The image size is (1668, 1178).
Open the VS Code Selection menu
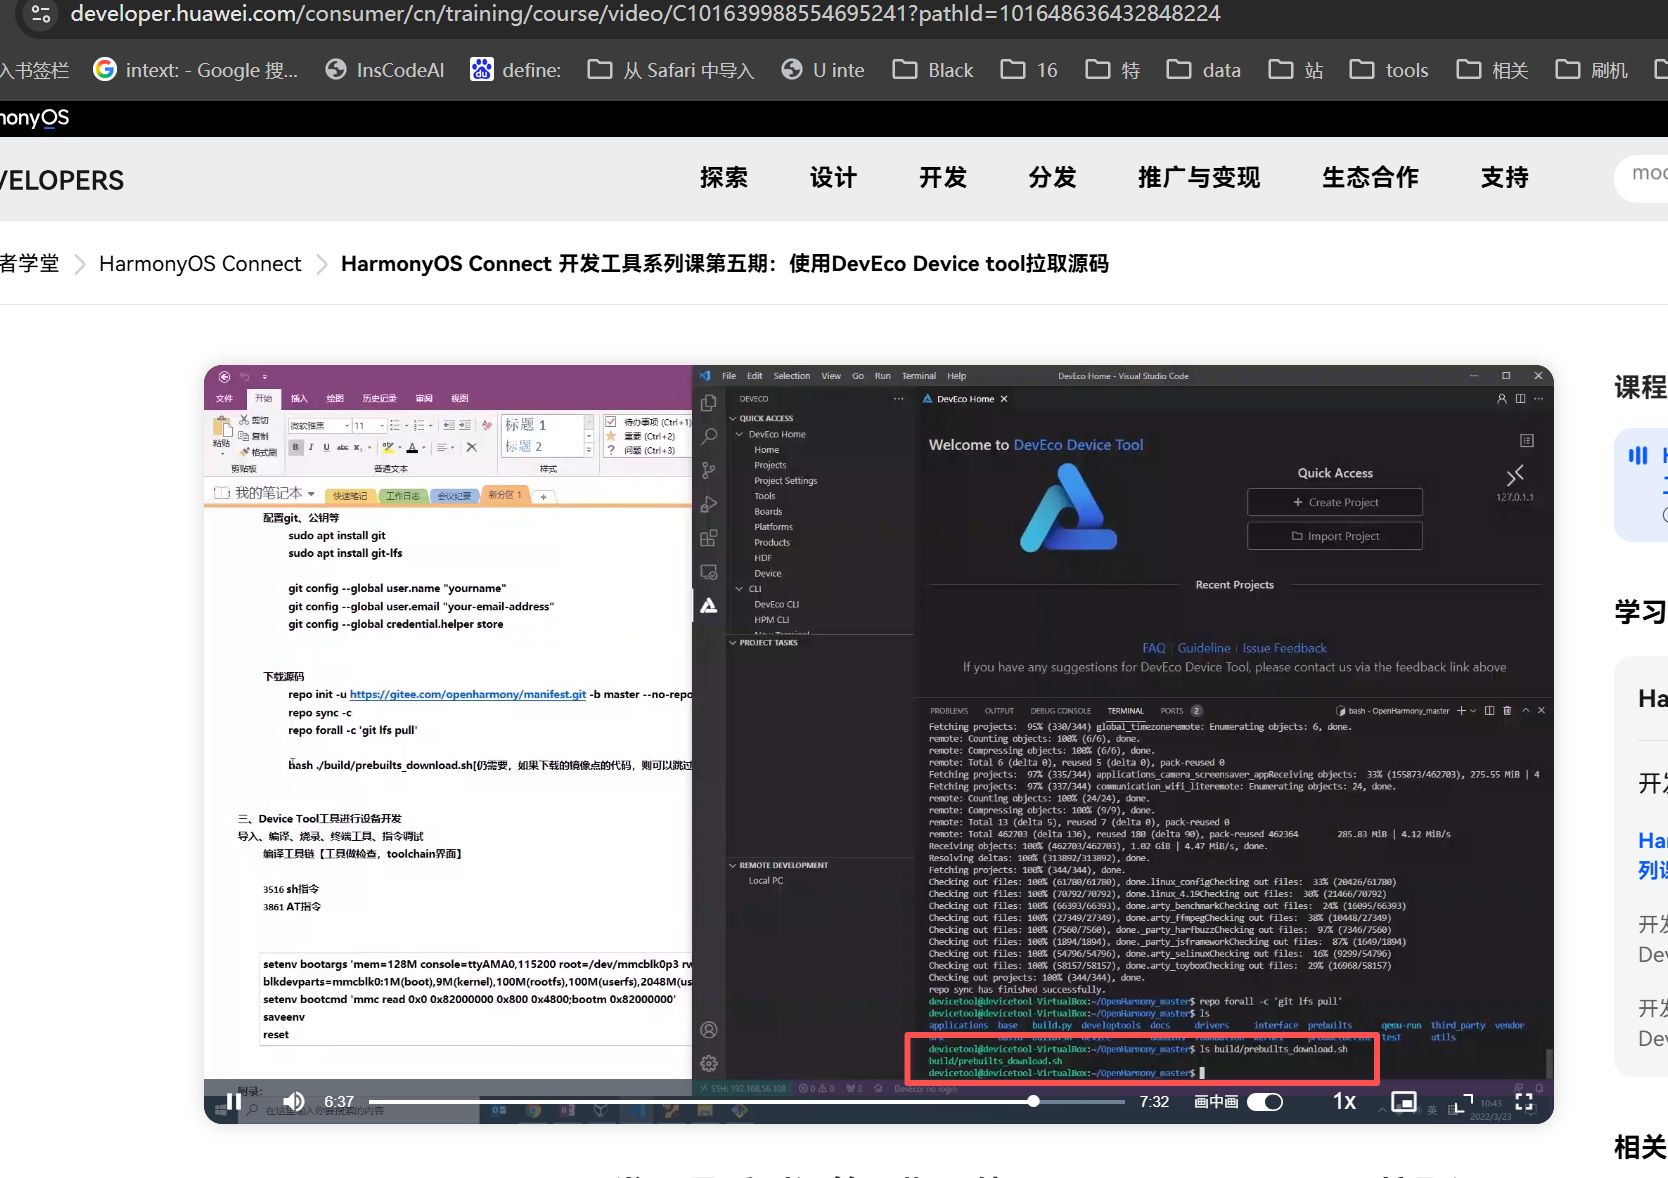tap(792, 376)
